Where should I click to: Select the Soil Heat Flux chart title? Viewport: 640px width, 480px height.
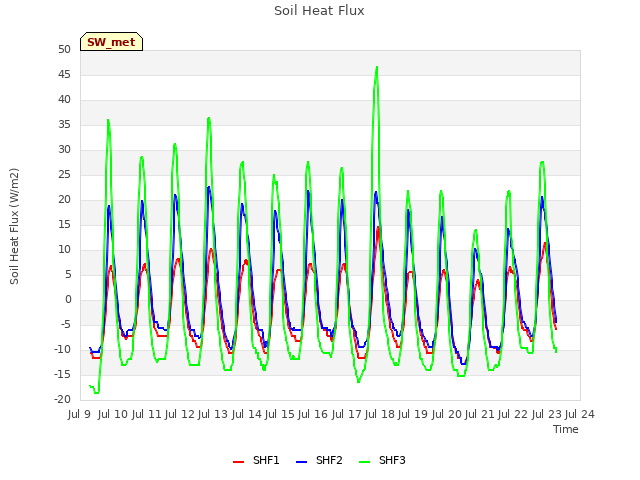point(319,11)
